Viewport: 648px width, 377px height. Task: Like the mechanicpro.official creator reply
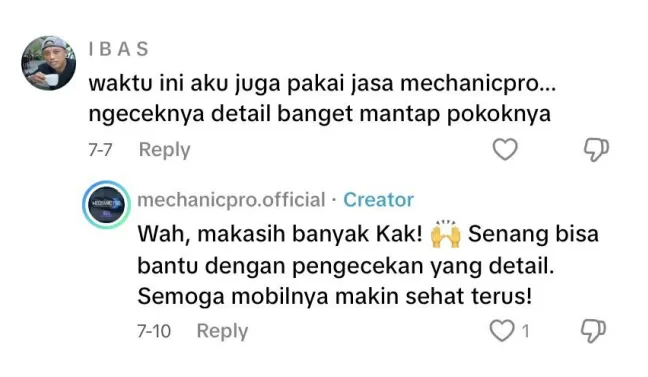(x=502, y=331)
